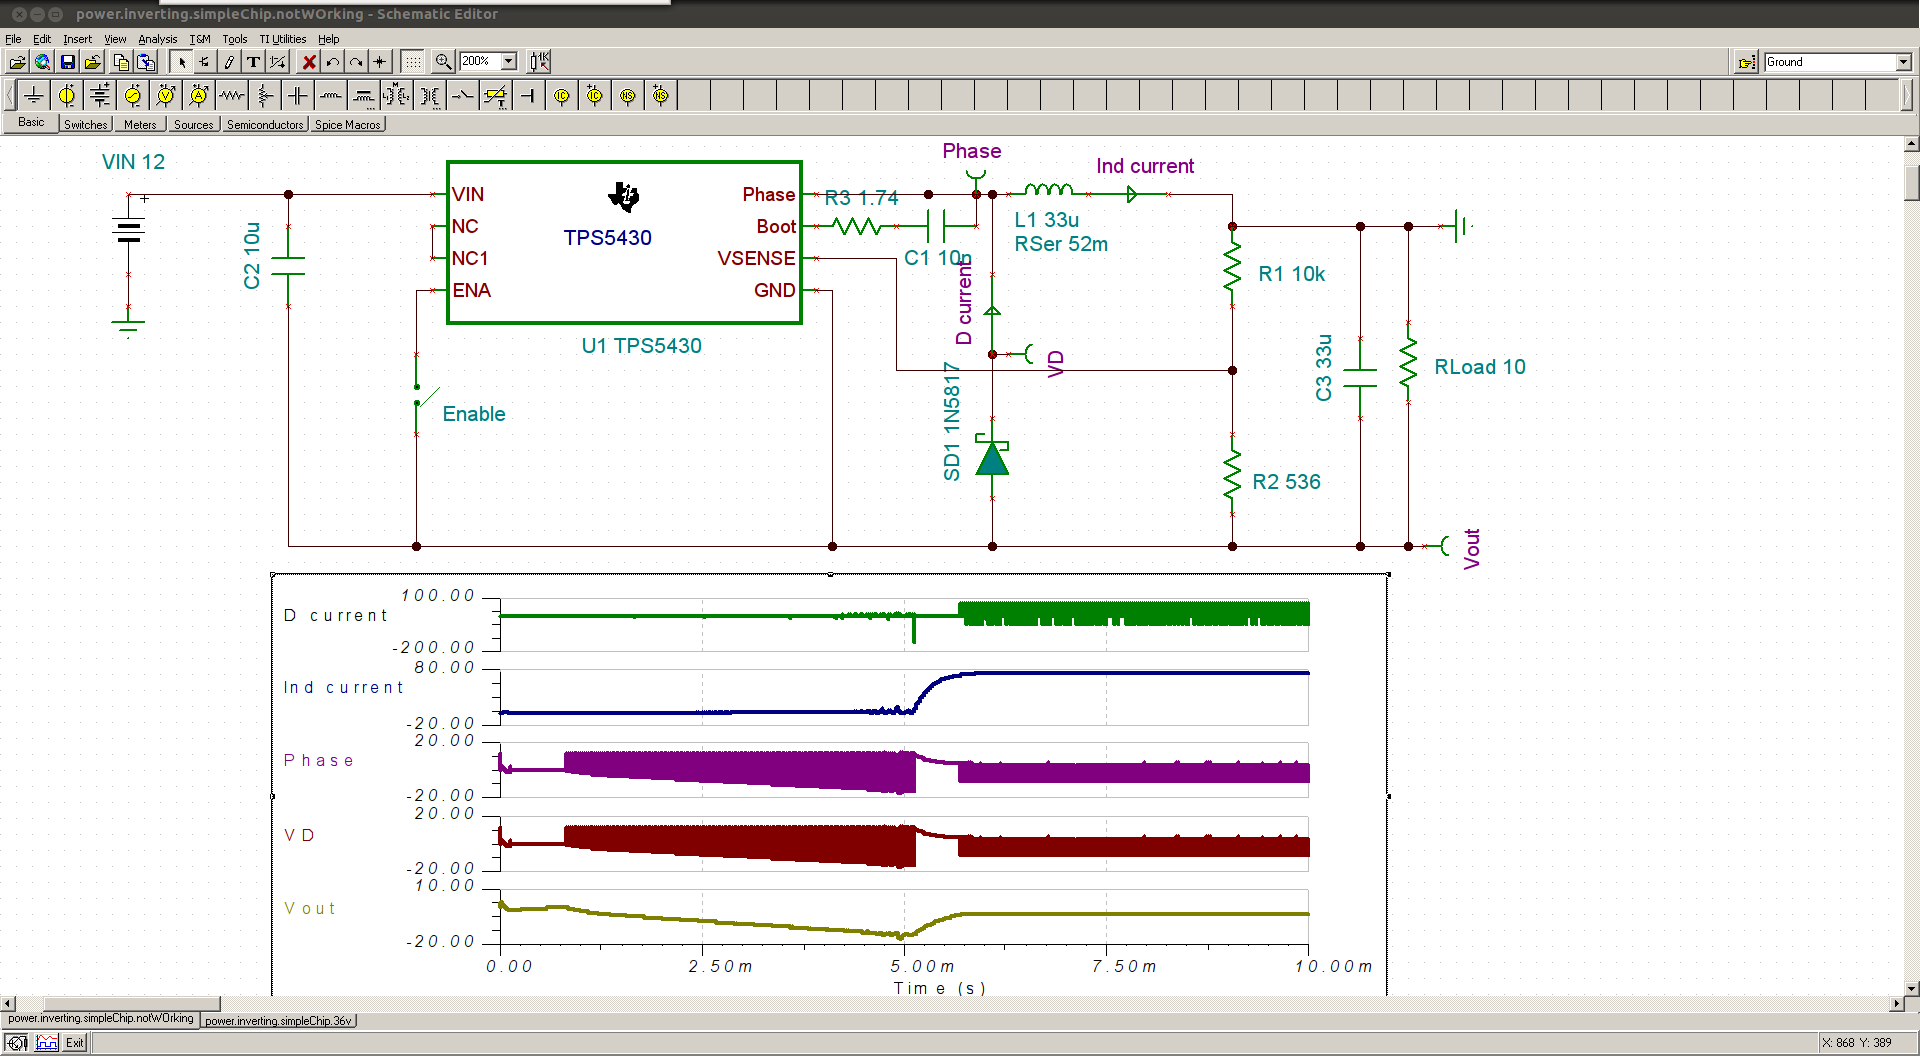The image size is (1920, 1056).
Task: Click the horizontal scrollbar thumb
Action: pyautogui.click(x=131, y=1003)
